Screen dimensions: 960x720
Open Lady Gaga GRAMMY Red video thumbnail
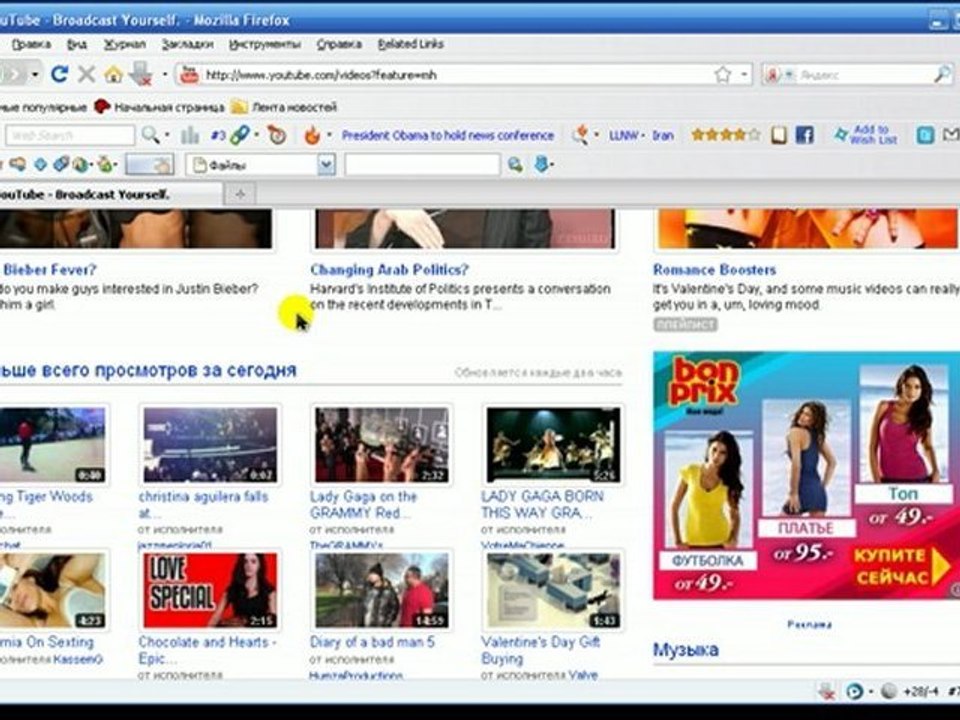point(381,445)
